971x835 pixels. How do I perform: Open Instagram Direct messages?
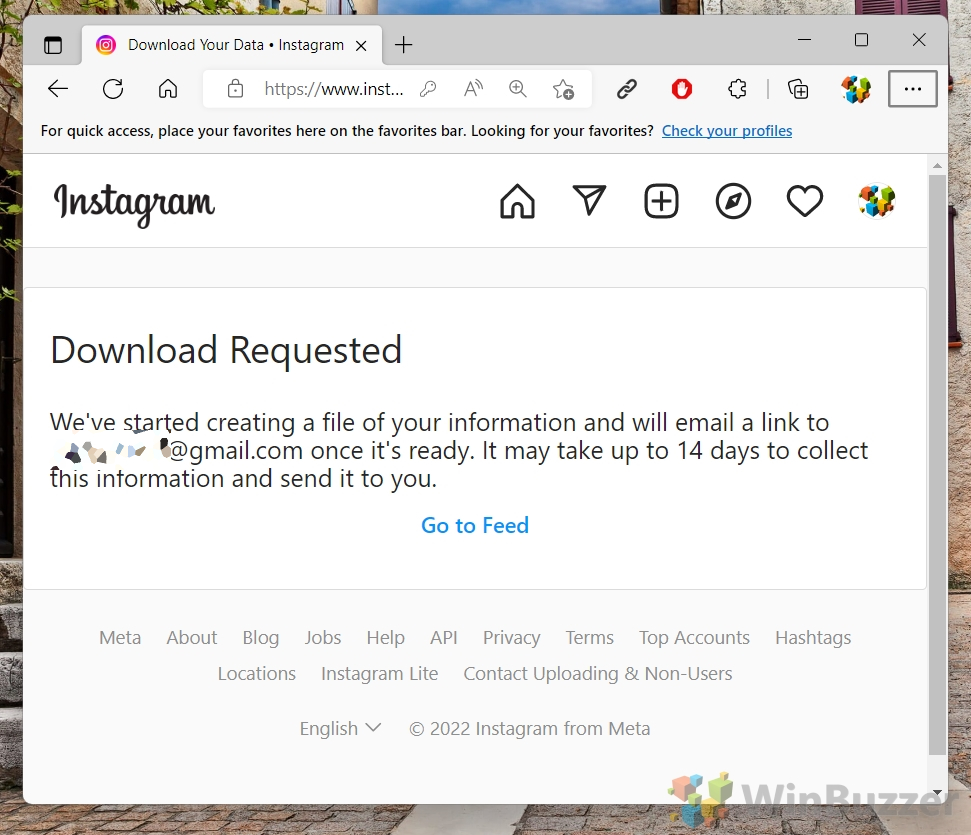[589, 201]
